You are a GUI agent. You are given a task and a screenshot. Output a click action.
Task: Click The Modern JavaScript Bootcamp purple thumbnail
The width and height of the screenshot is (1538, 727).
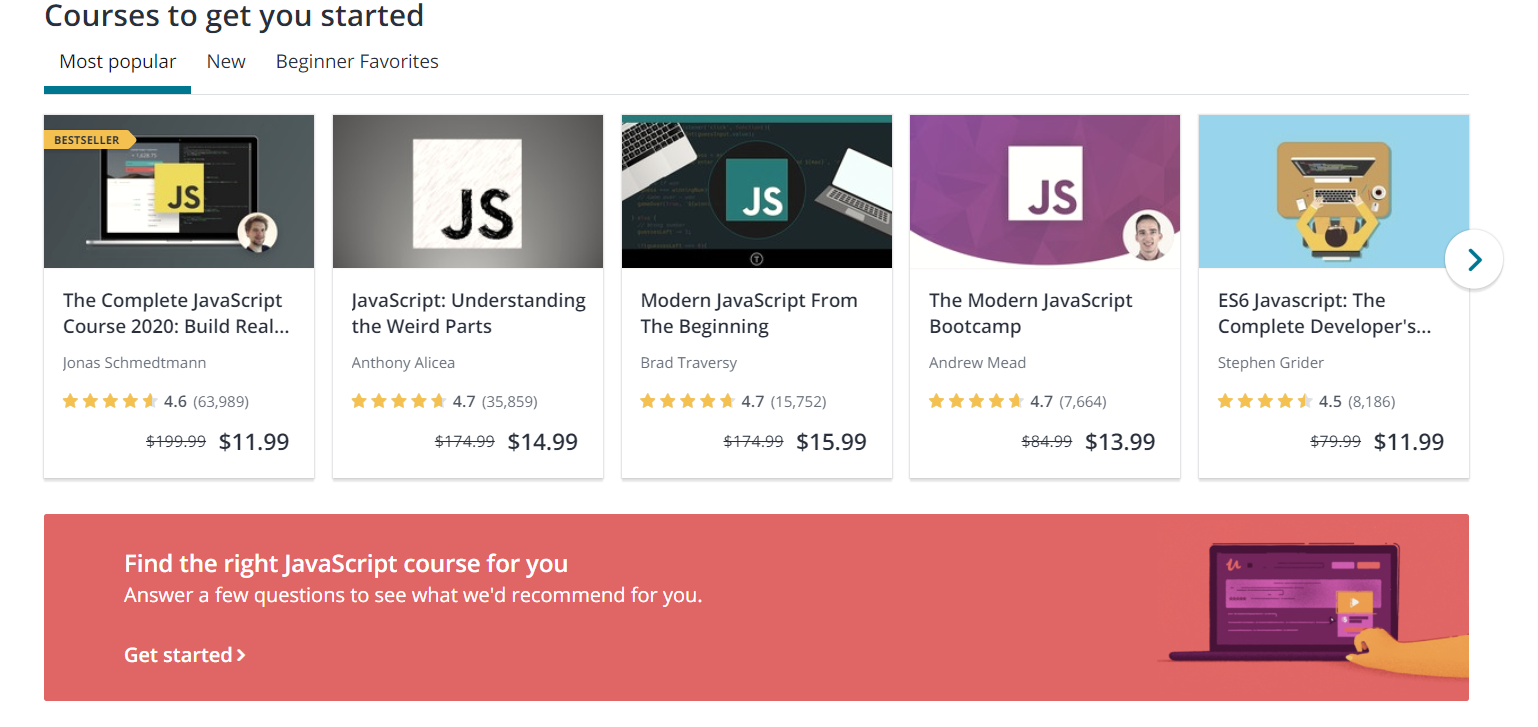click(x=1044, y=191)
